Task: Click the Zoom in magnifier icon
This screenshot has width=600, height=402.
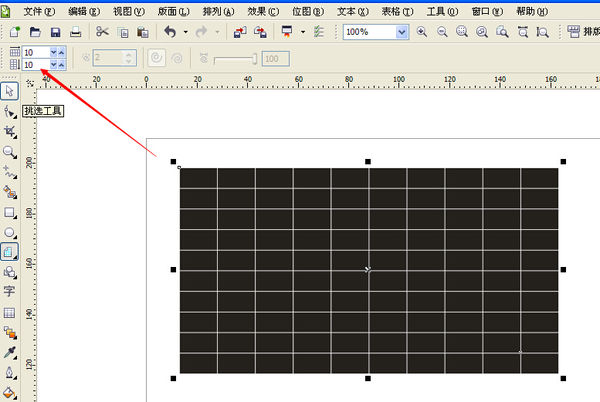Action: pyautogui.click(x=422, y=32)
